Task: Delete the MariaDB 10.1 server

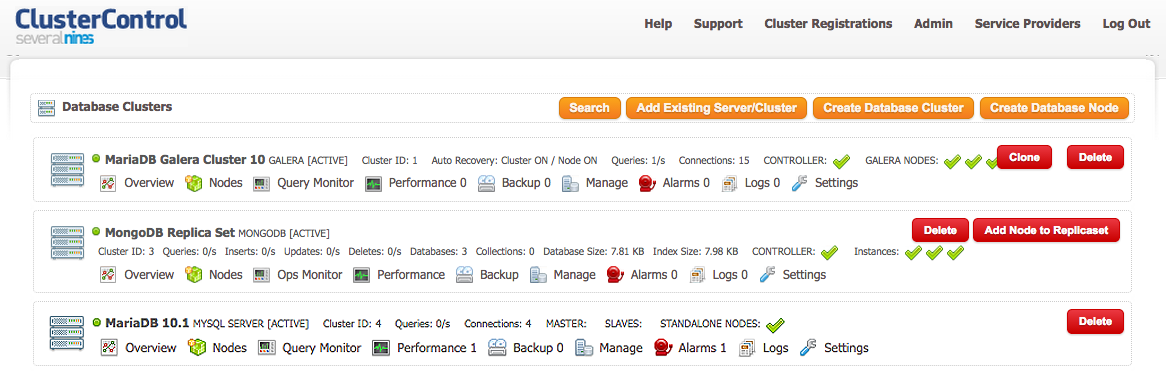Action: 1095,321
